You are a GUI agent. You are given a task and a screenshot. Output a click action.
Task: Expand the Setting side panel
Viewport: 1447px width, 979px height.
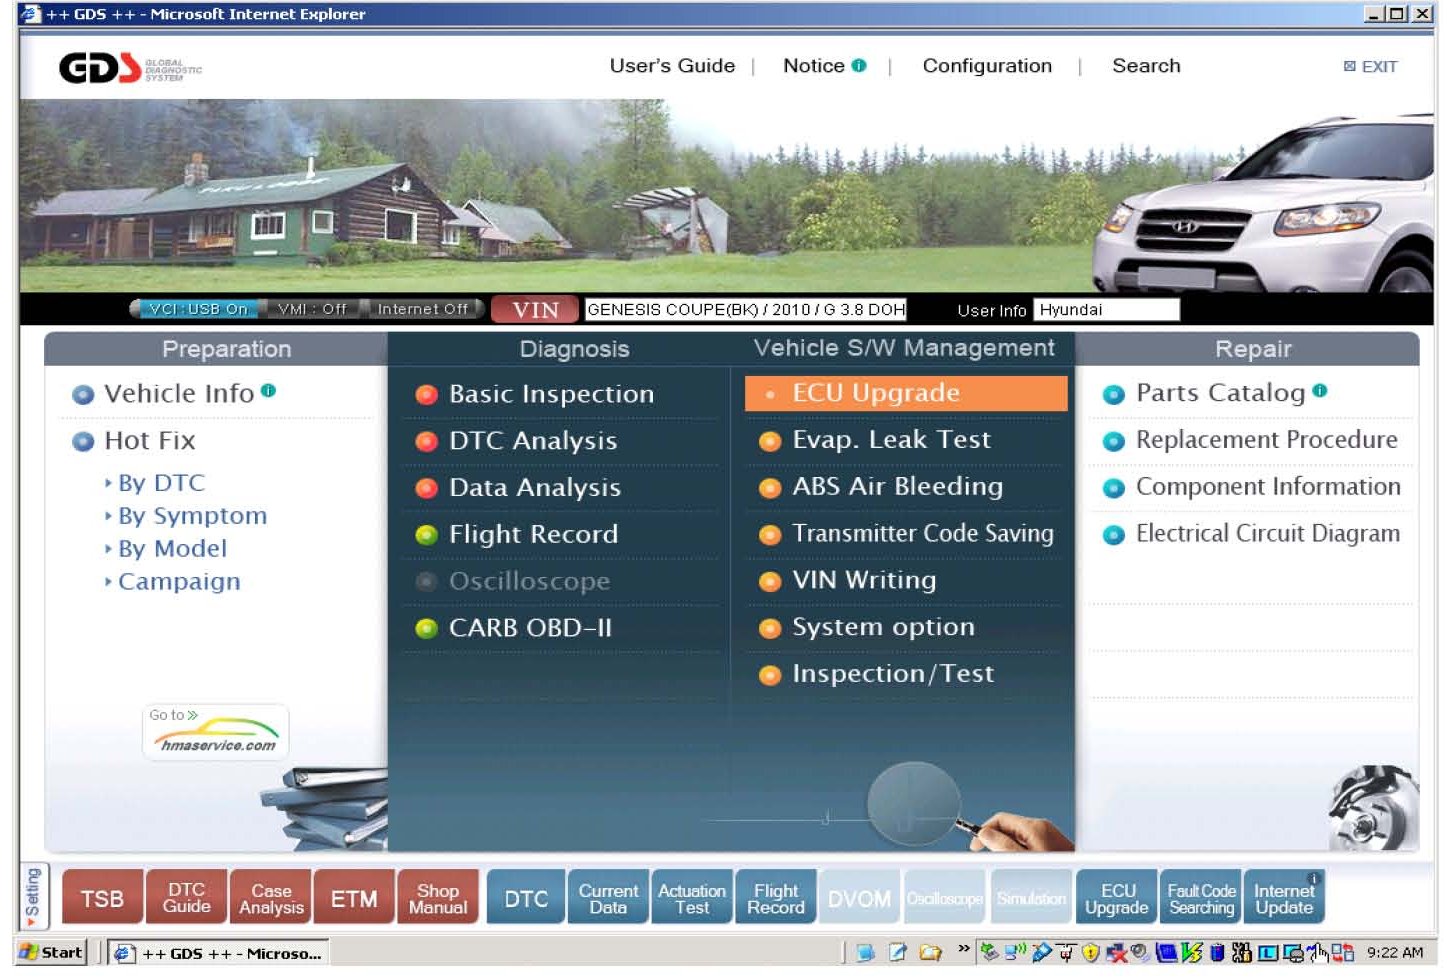(x=33, y=896)
